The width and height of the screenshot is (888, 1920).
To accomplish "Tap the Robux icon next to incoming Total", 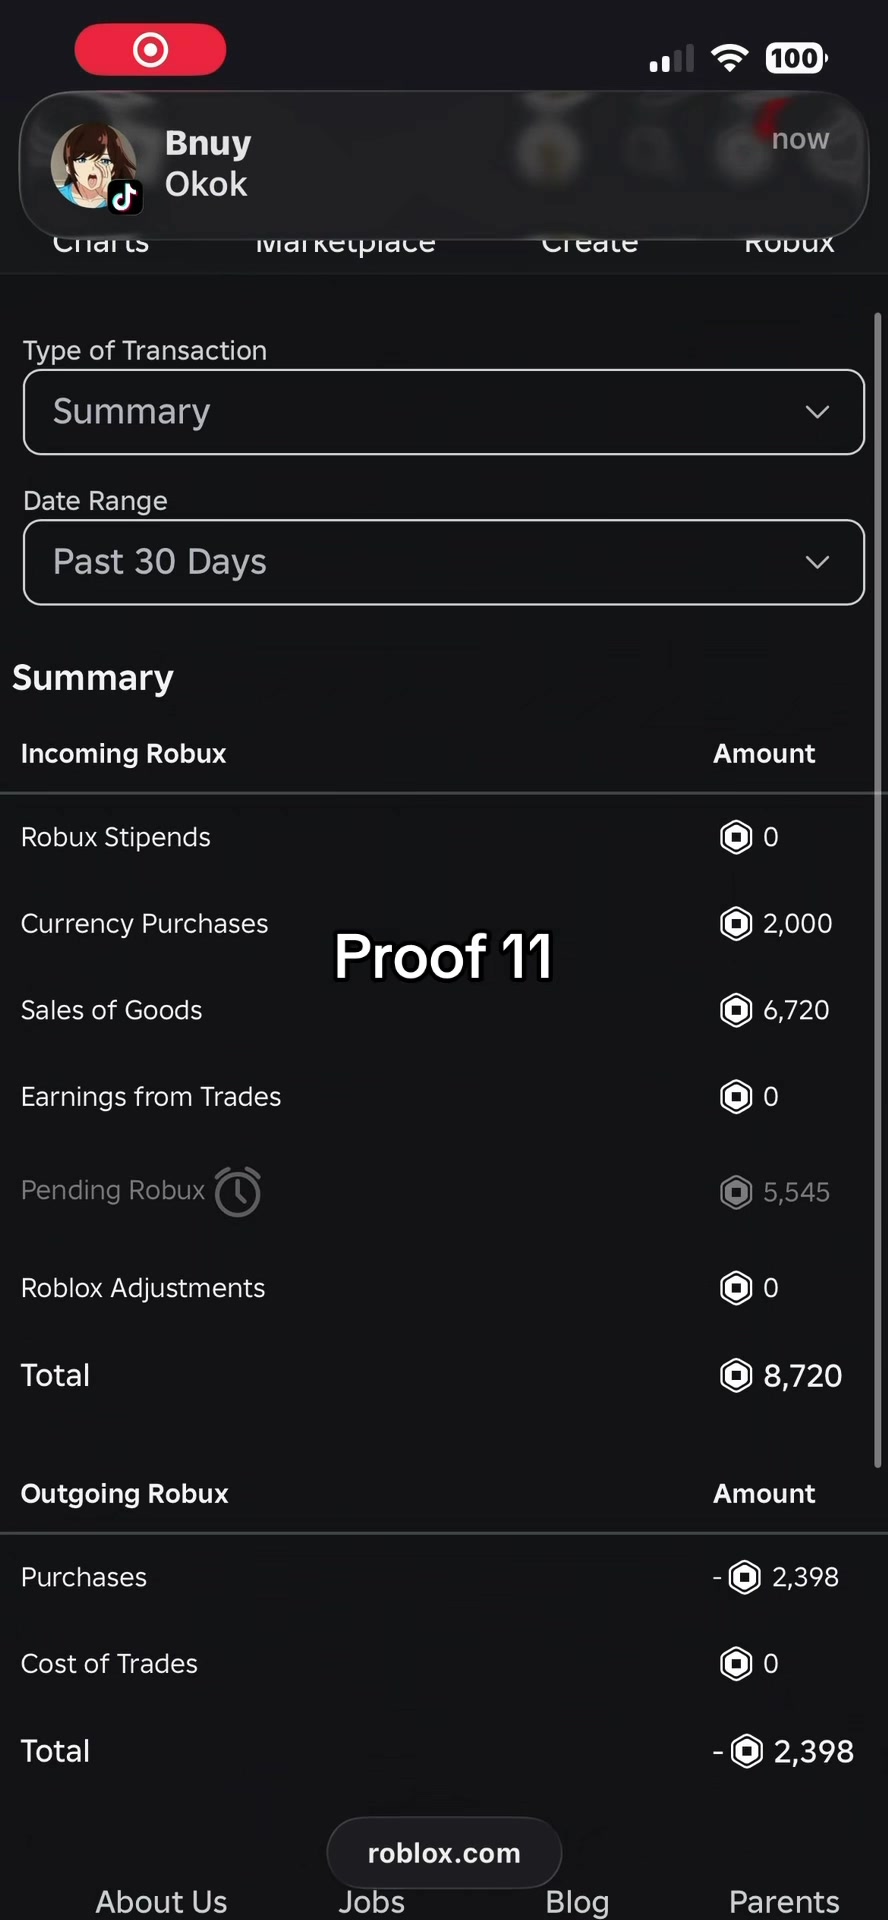I will [736, 1375].
